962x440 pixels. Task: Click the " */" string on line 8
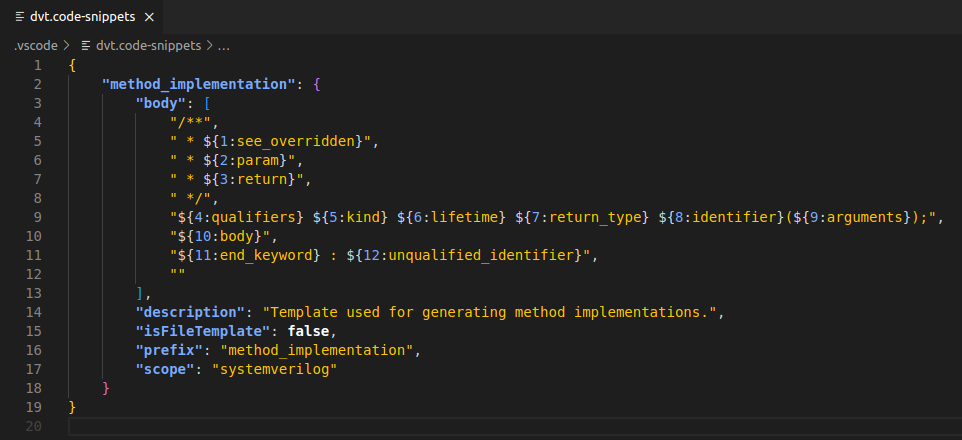click(191, 198)
